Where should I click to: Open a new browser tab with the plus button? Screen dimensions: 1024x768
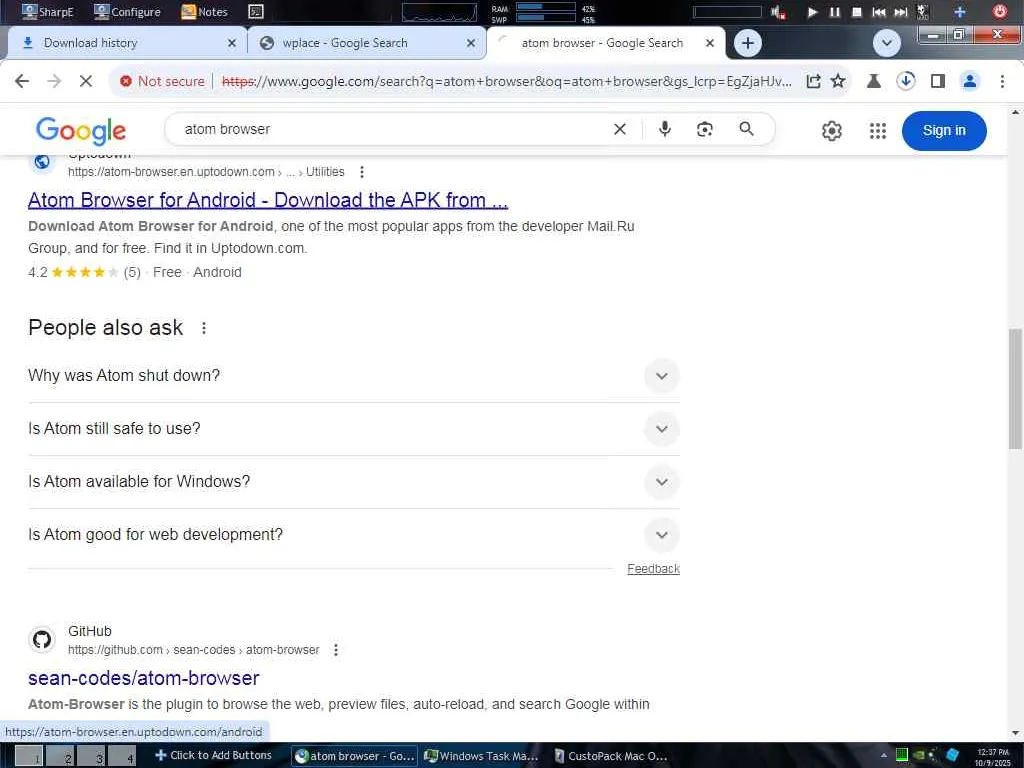(x=748, y=43)
